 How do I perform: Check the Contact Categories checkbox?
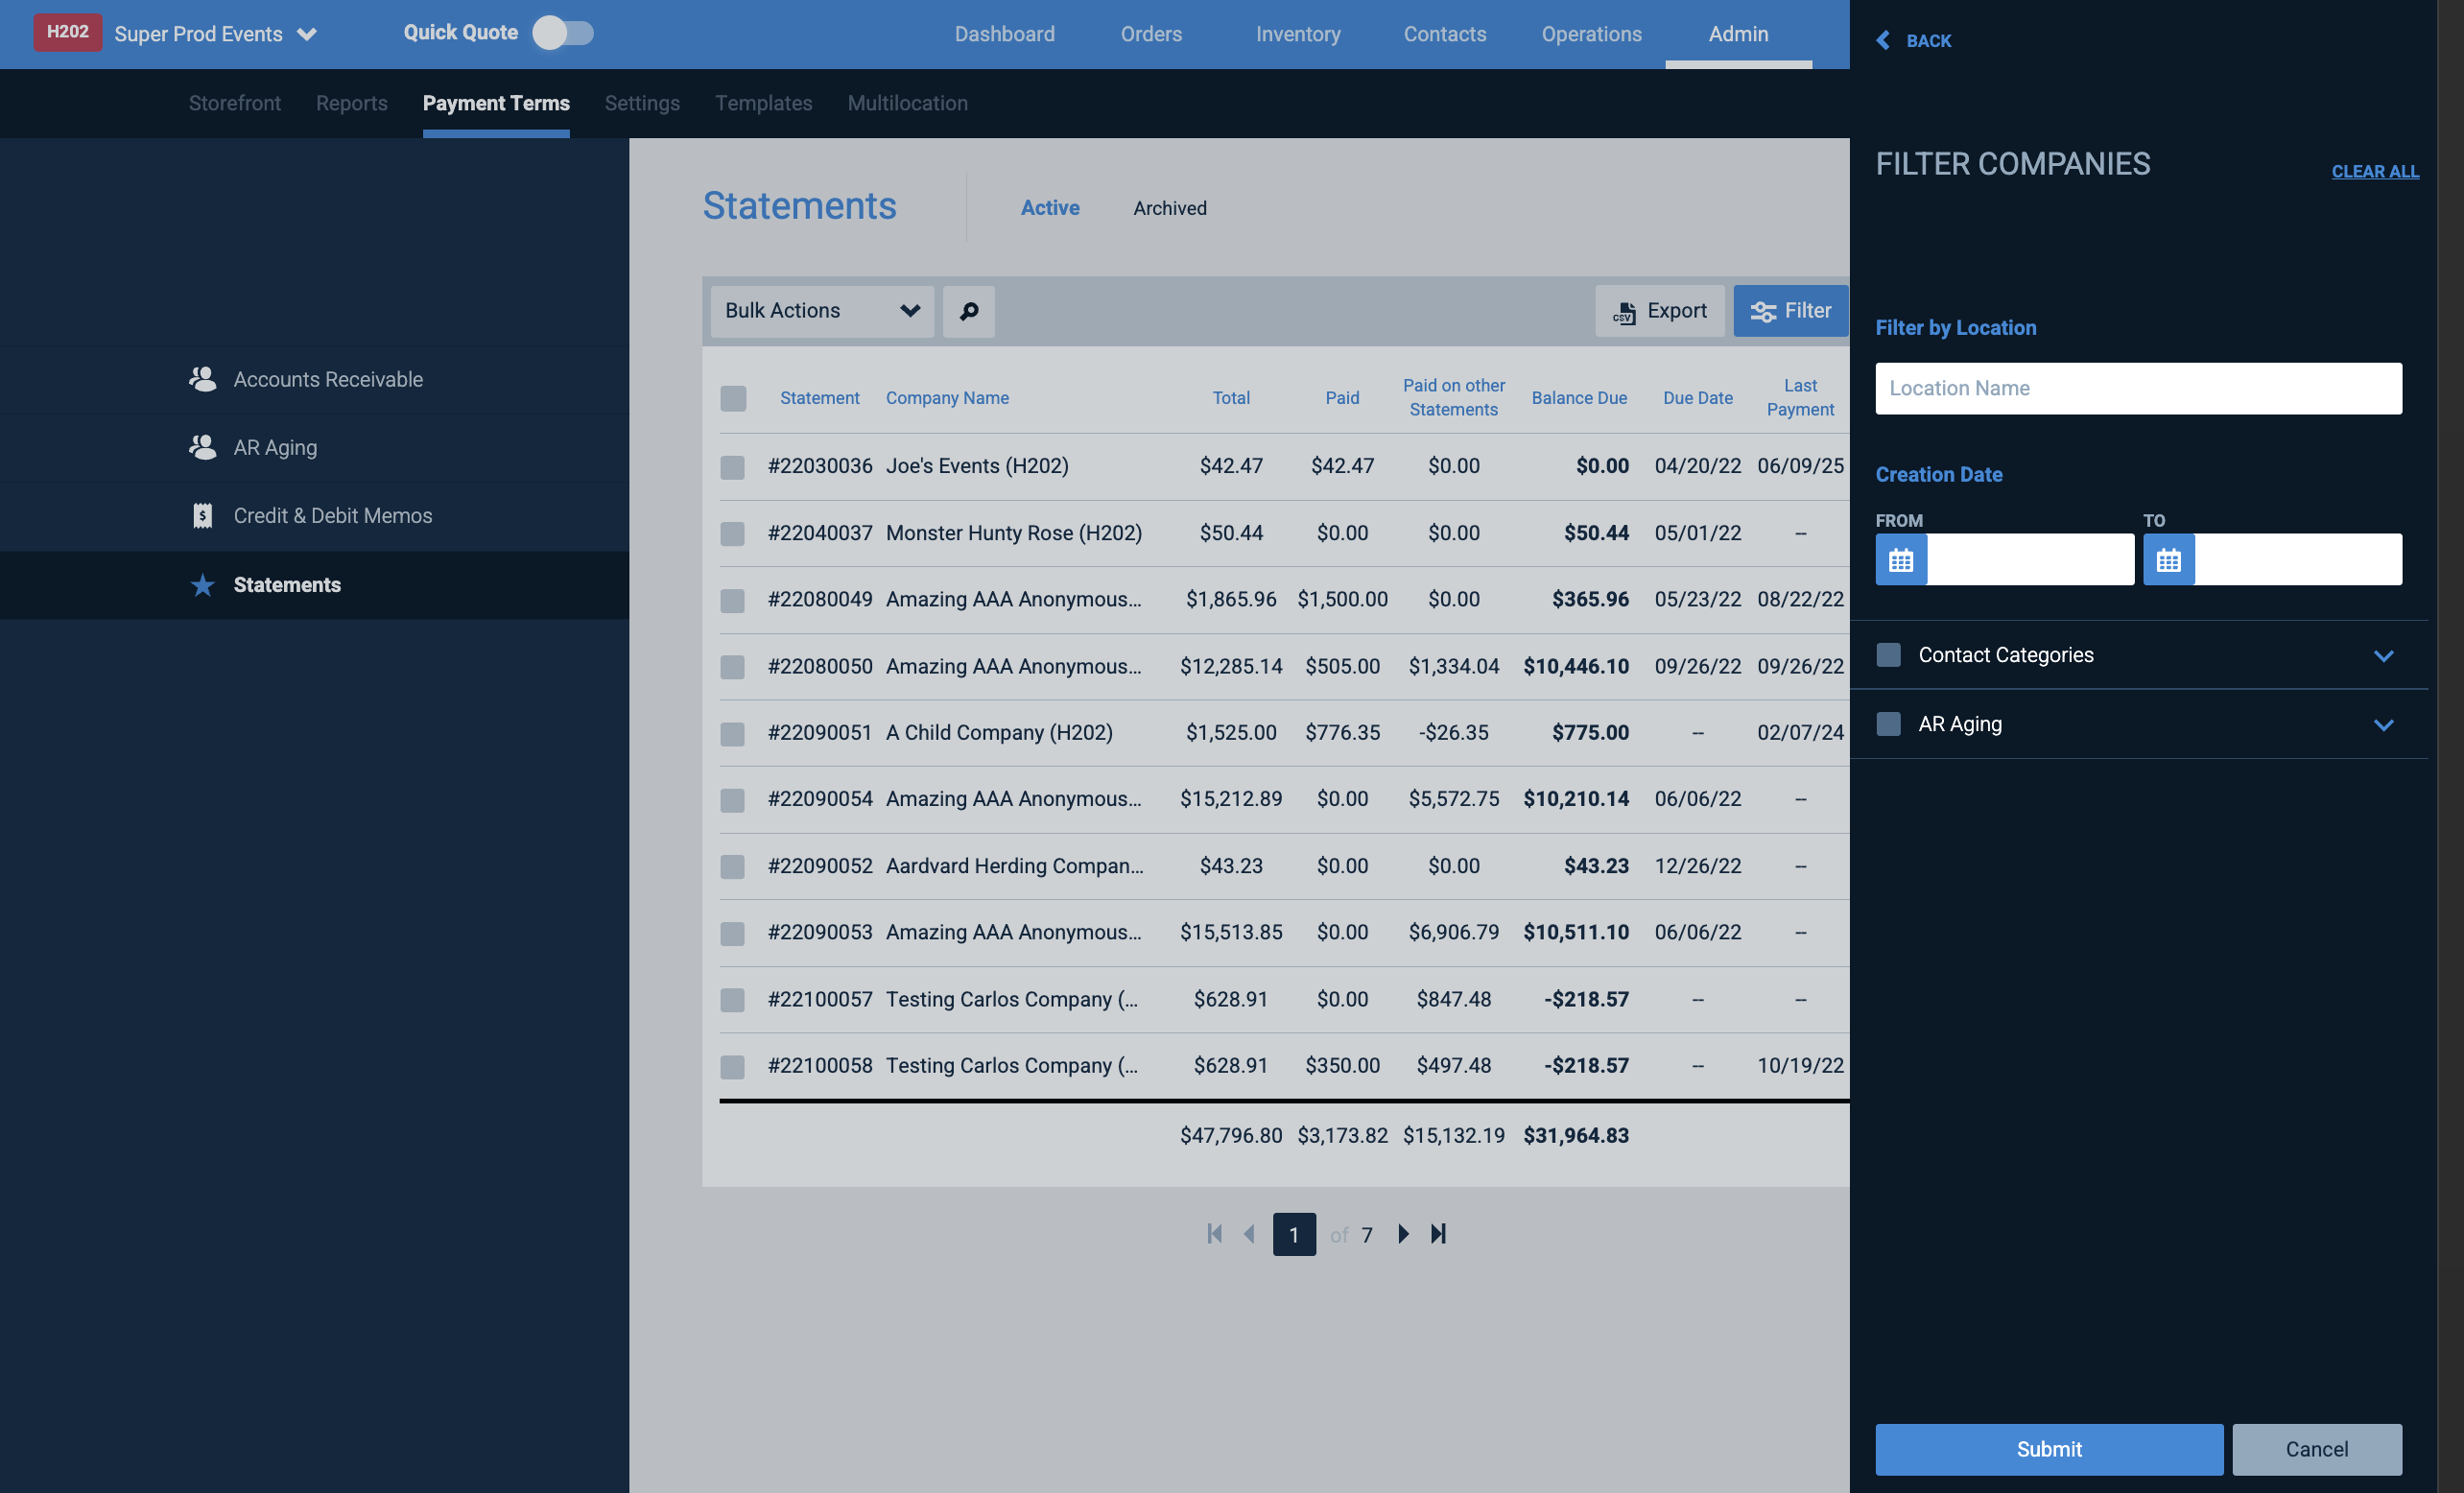1888,655
